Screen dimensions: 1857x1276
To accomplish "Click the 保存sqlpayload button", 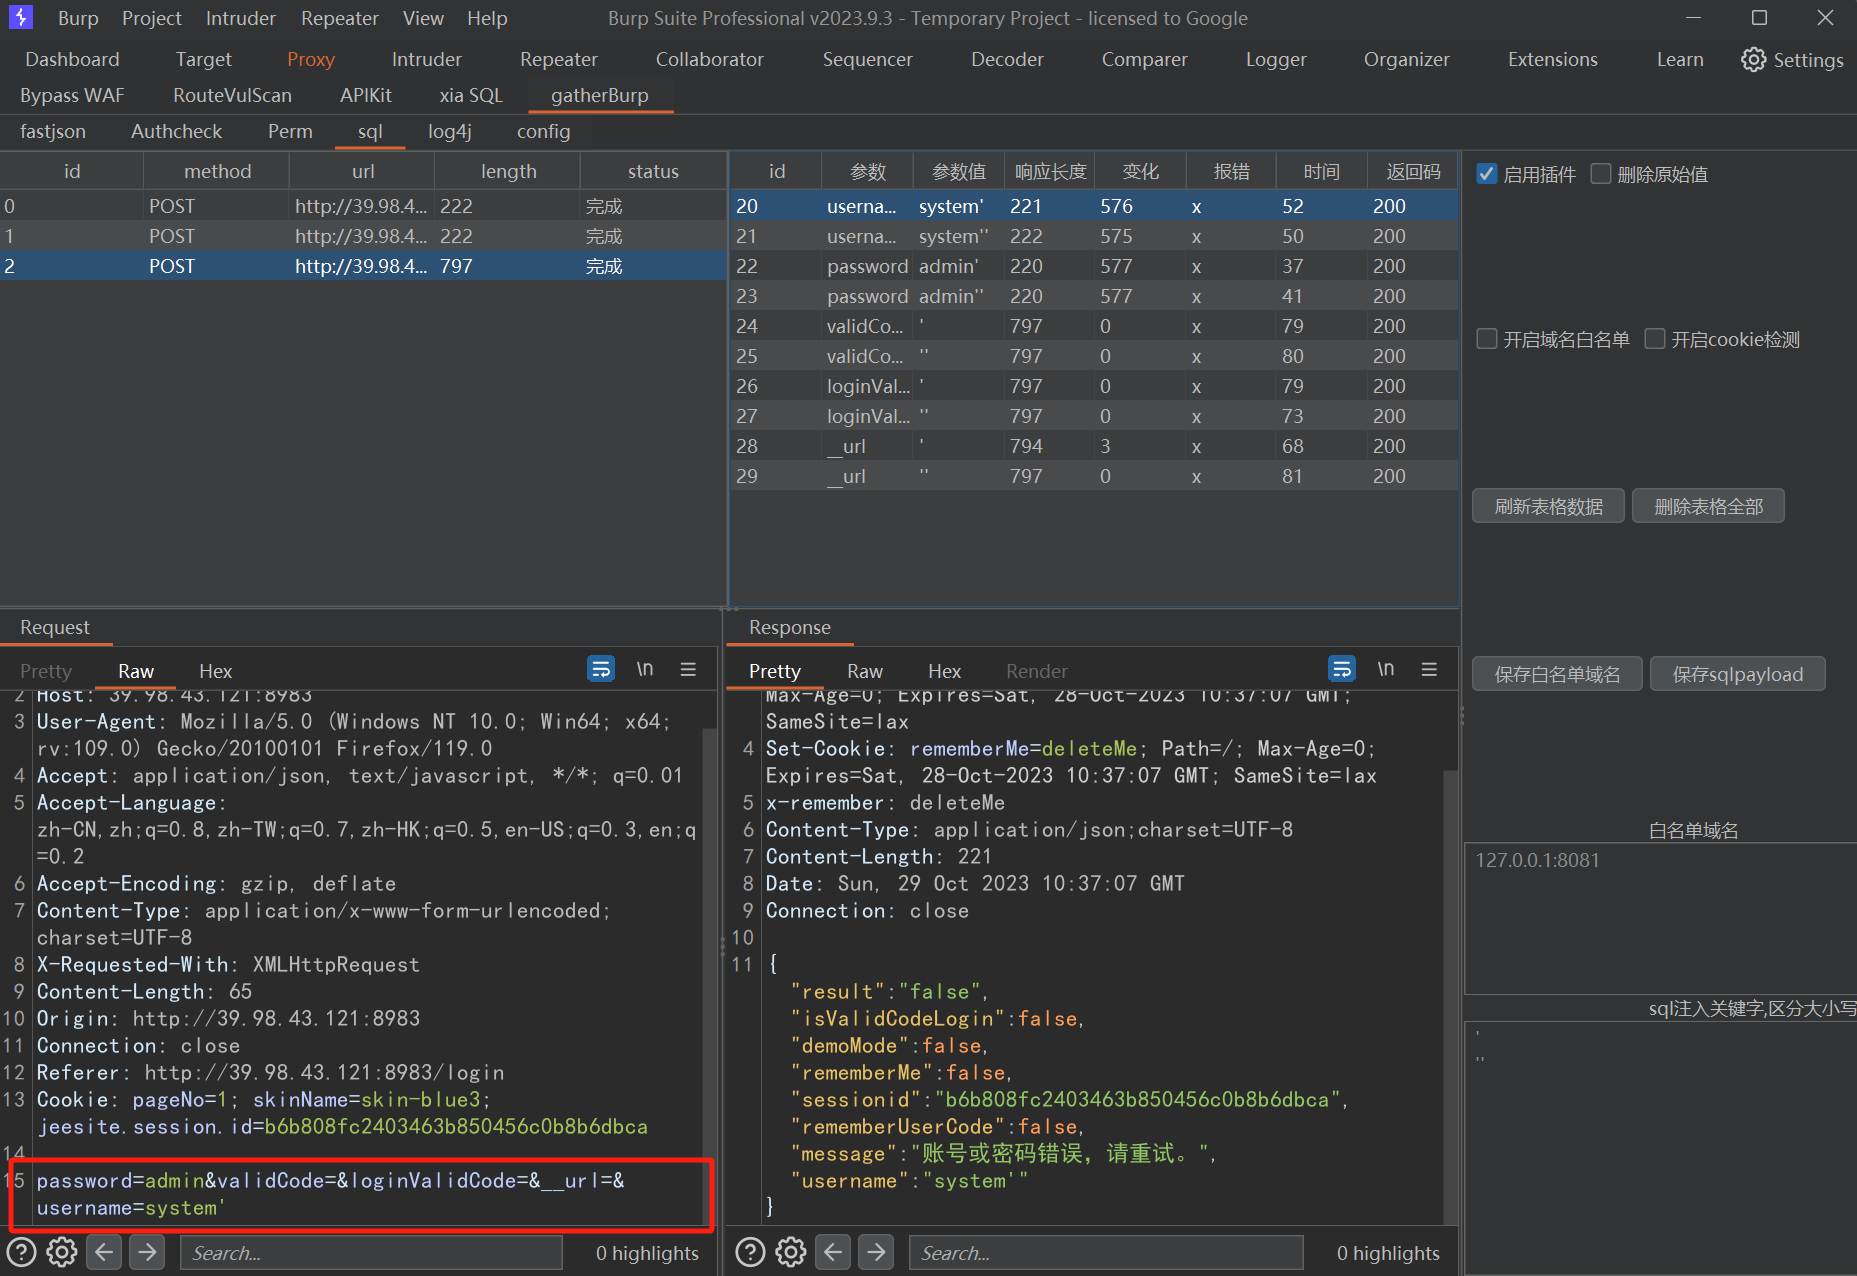I will [1738, 674].
